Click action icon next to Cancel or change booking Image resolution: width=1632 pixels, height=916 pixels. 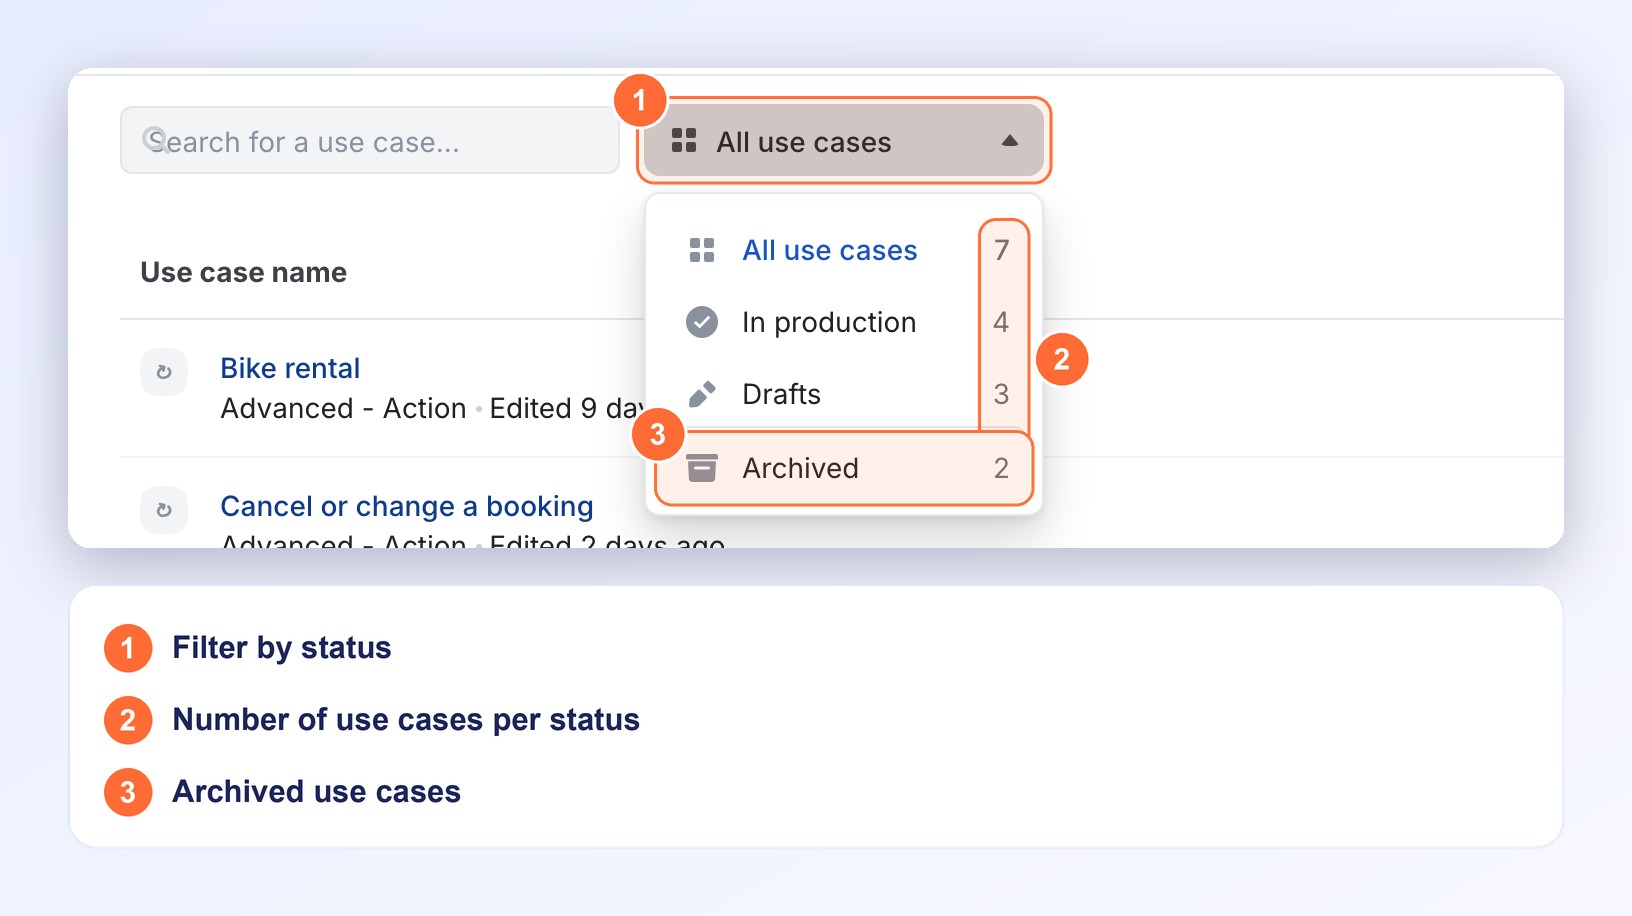pyautogui.click(x=164, y=510)
